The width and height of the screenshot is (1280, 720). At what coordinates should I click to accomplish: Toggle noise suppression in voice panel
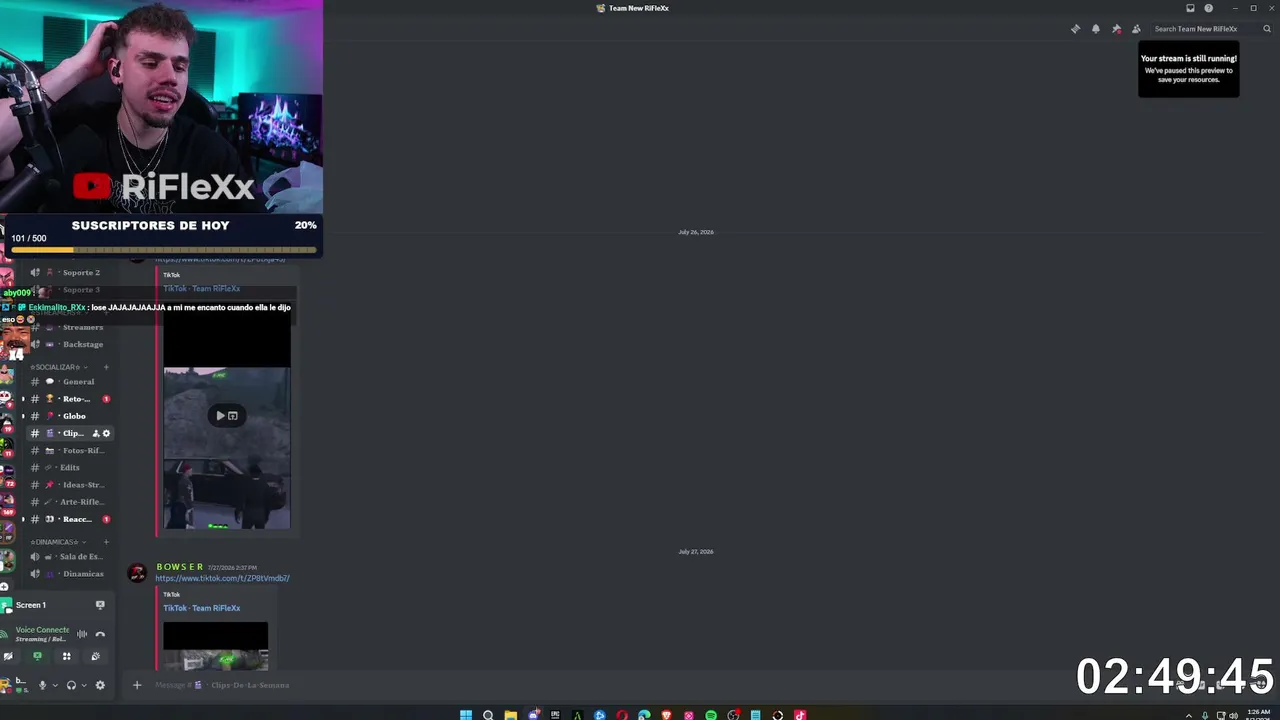pos(82,634)
